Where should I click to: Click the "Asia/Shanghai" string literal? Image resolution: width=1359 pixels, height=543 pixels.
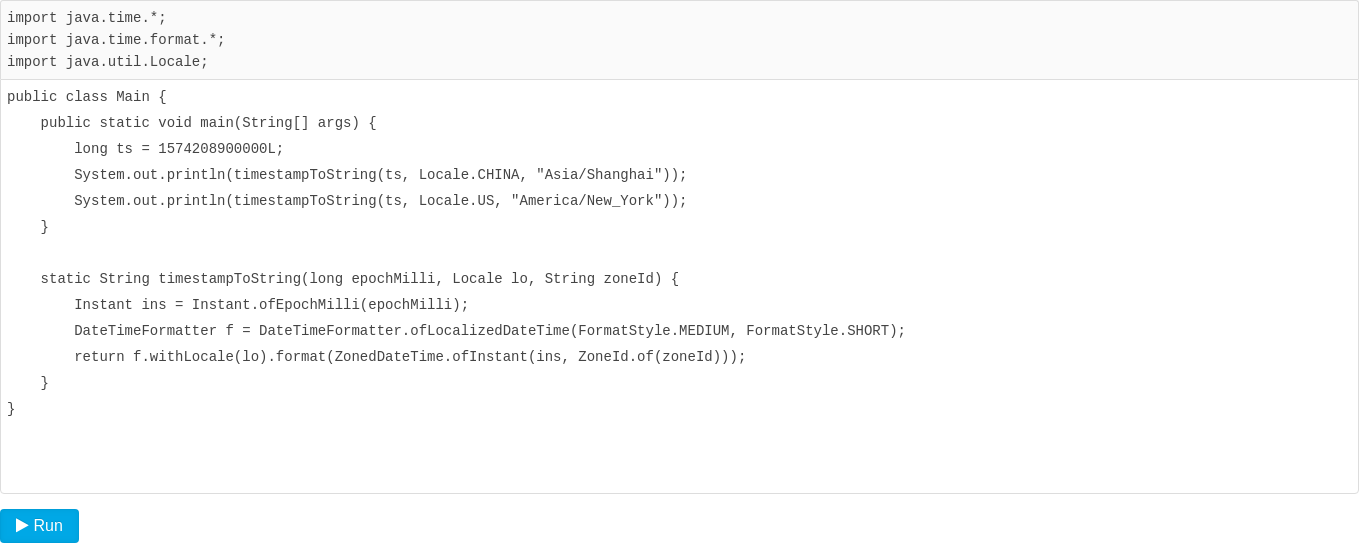tap(599, 175)
